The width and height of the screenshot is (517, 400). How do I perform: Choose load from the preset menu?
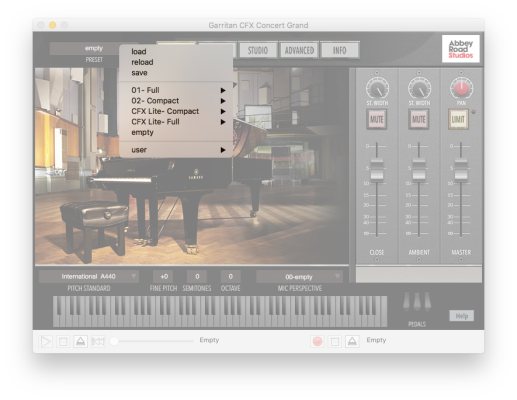[x=139, y=51]
